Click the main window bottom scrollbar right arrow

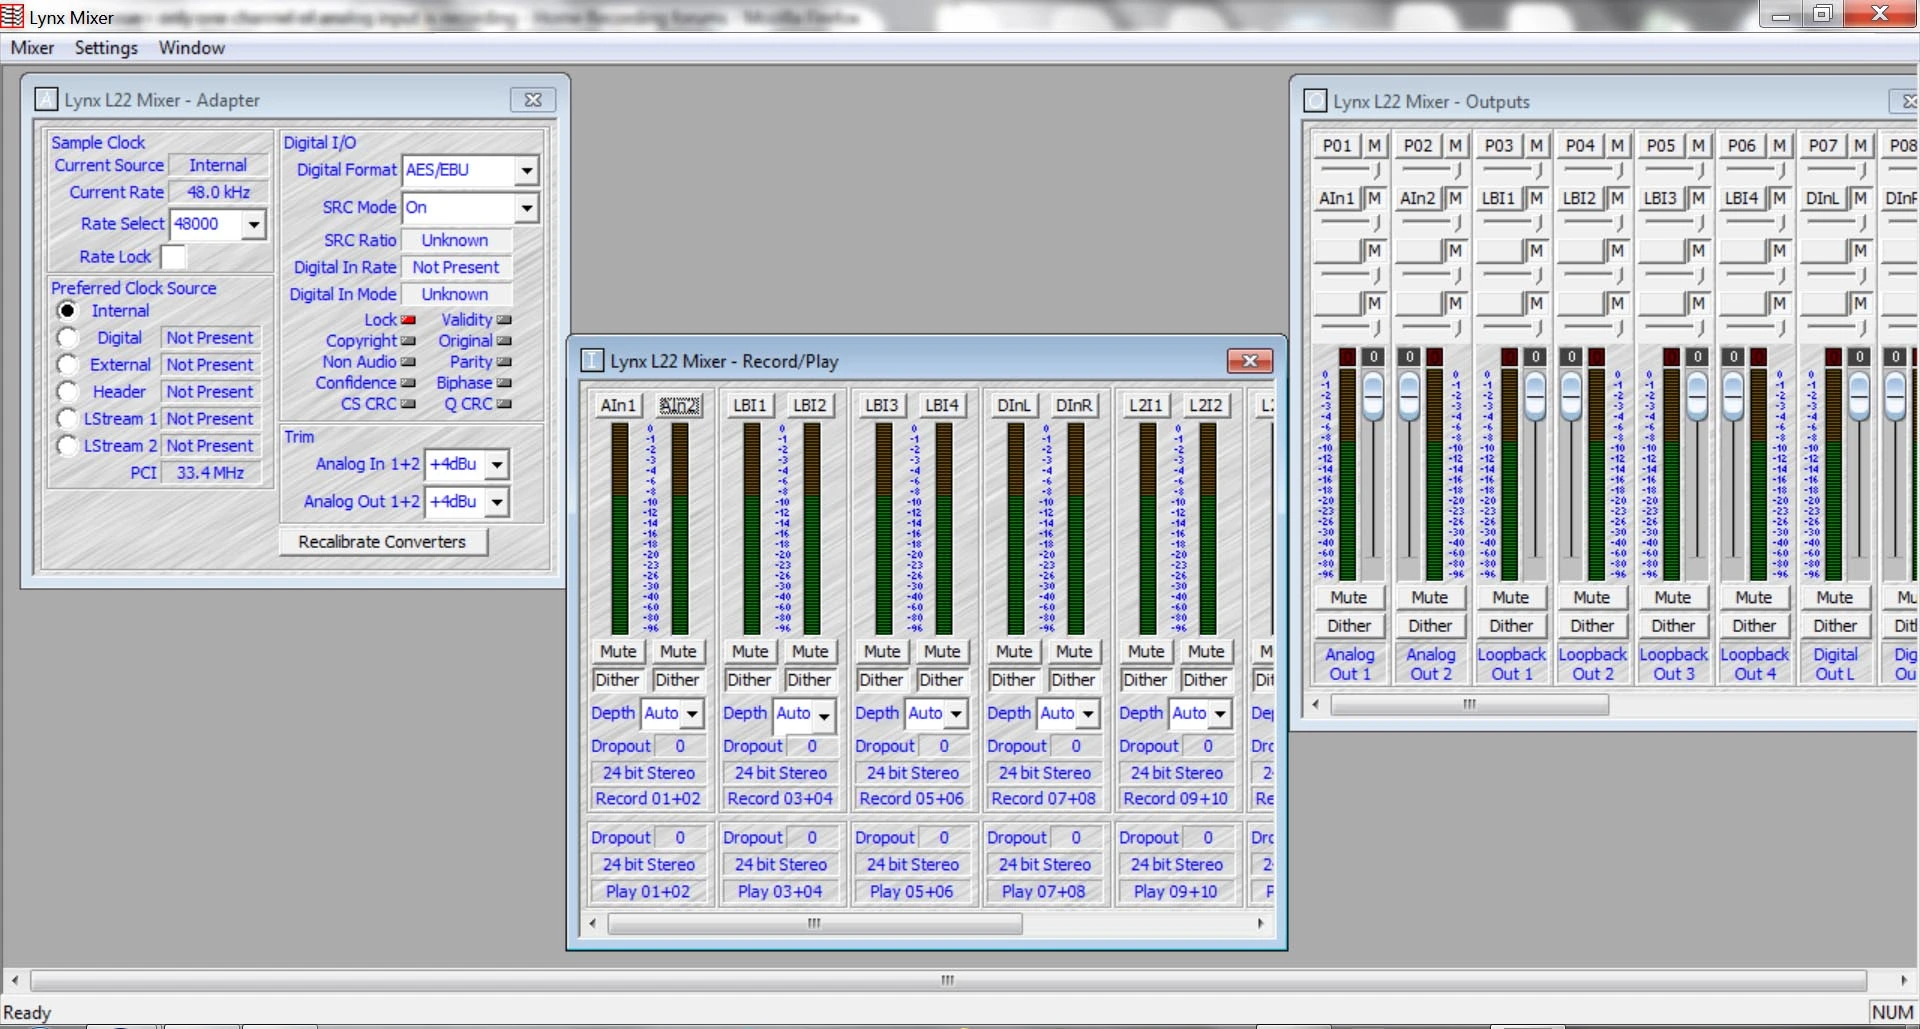1904,980
